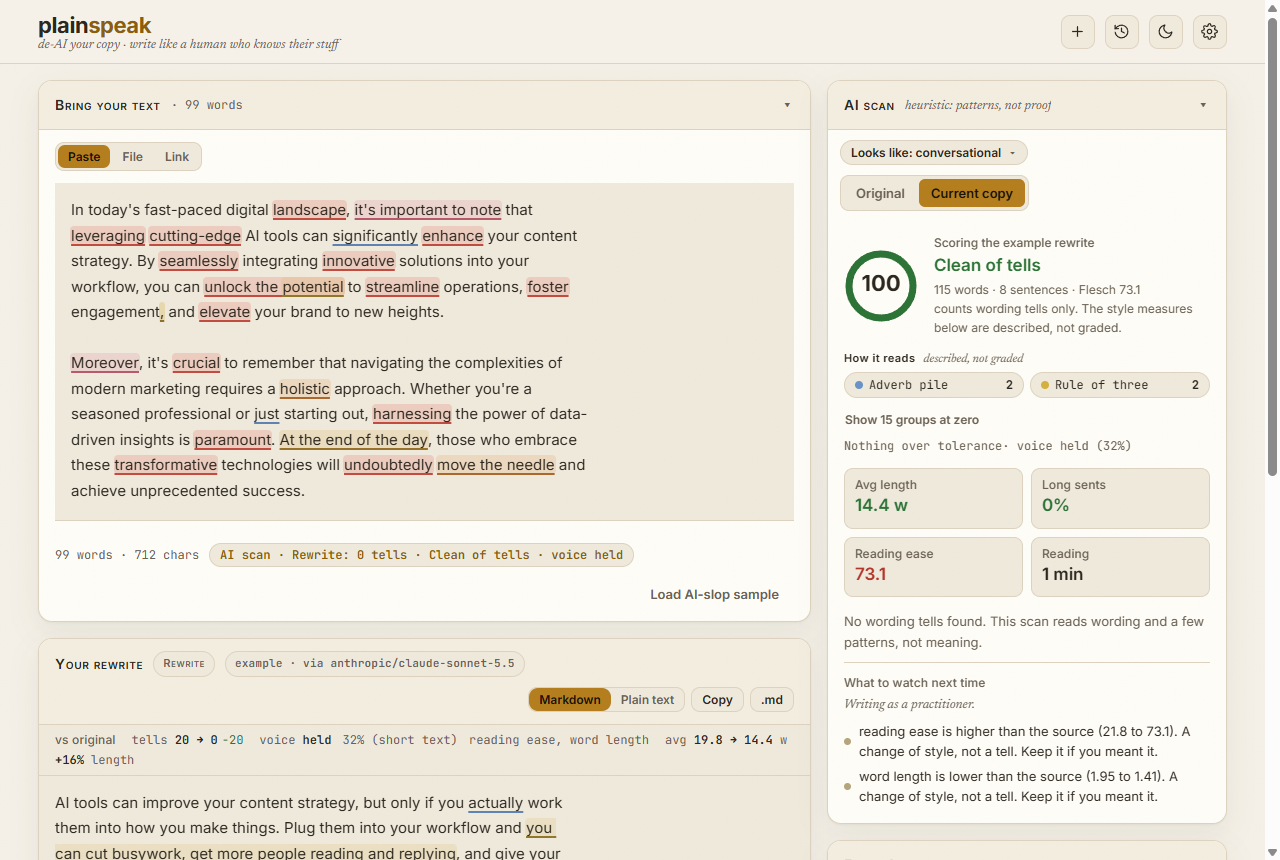Select the Current copy scan view
This screenshot has height=860, width=1280.
972,193
